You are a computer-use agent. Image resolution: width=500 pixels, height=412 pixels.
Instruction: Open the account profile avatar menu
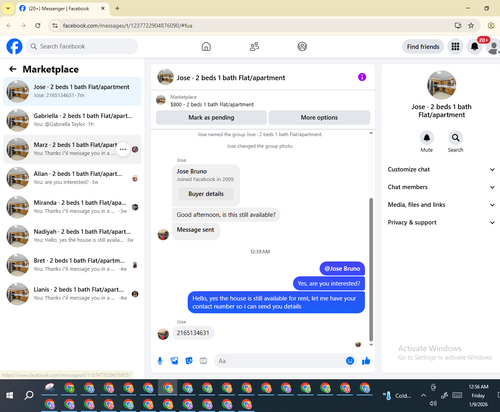(493, 47)
